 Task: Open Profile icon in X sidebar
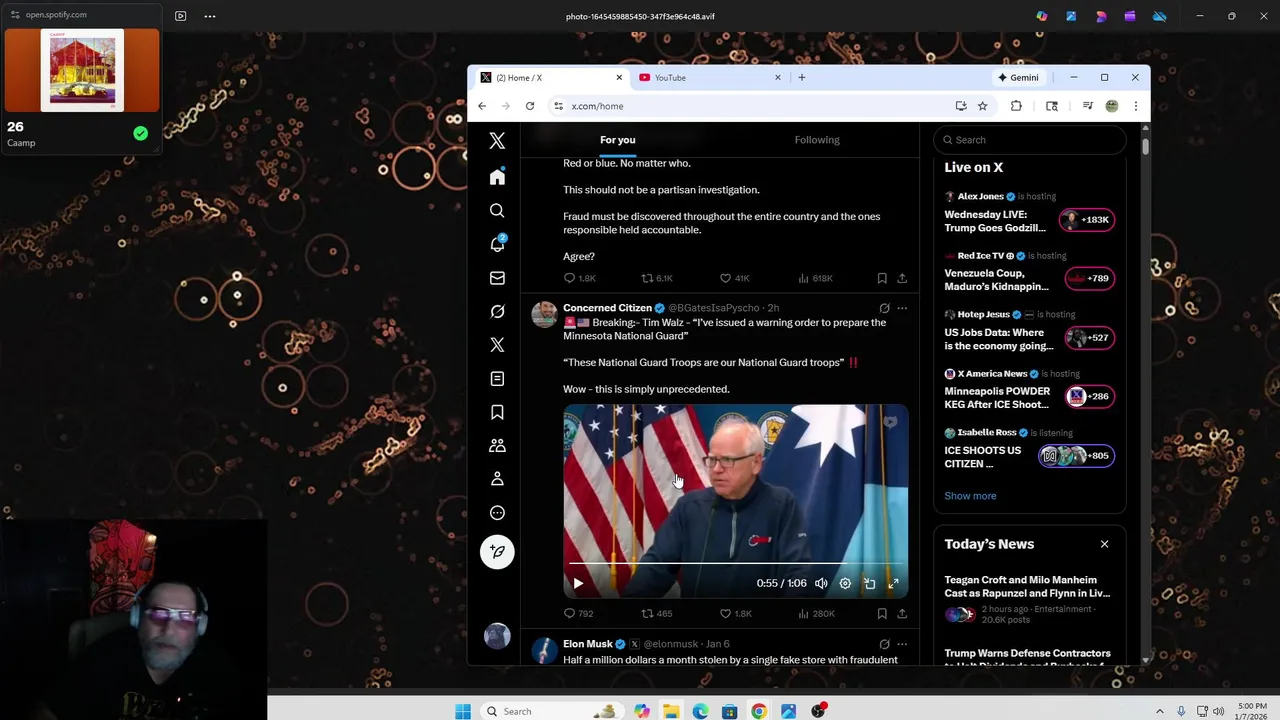pyautogui.click(x=497, y=479)
